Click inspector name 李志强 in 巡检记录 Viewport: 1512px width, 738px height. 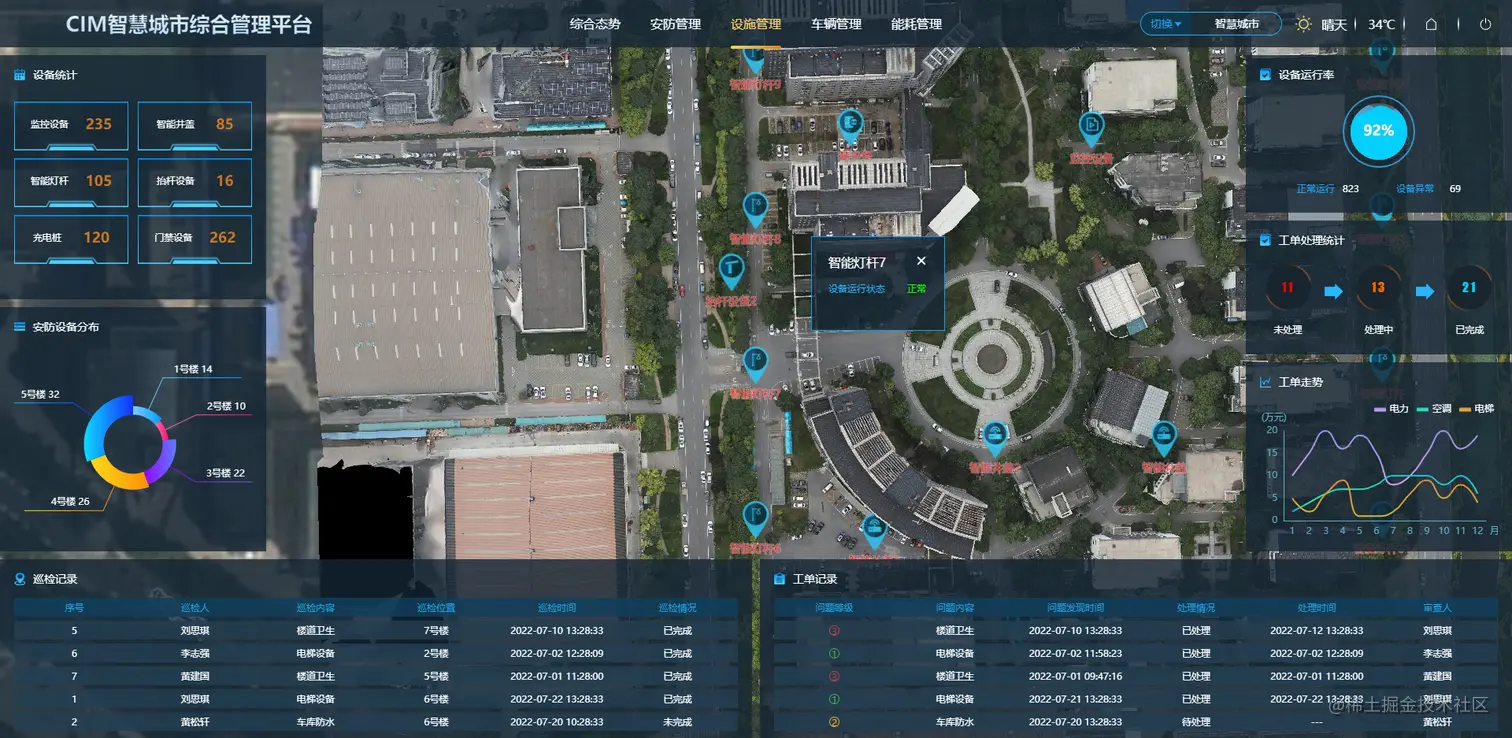click(195, 654)
